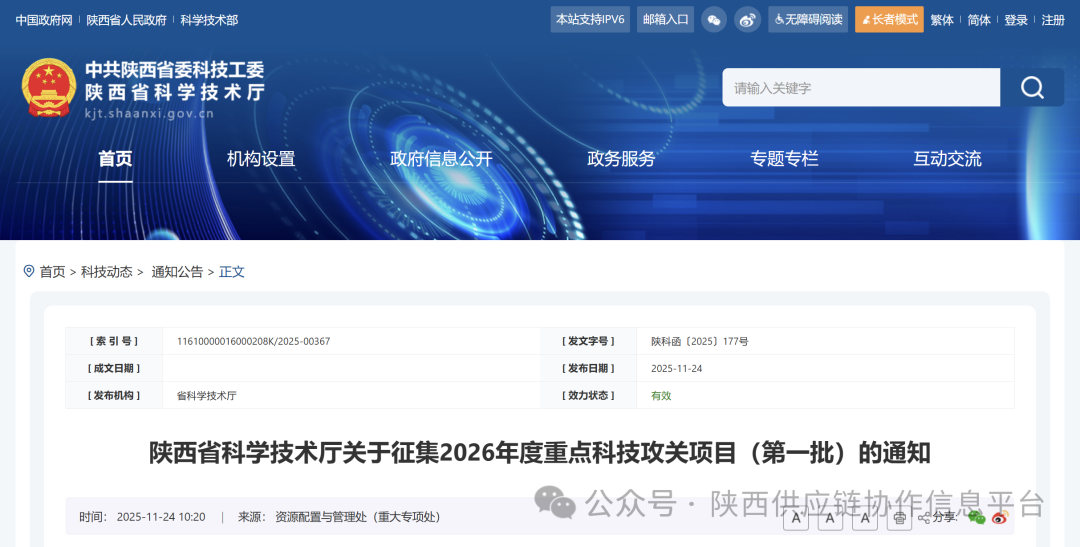Screen dimensions: 1080x547
Task: Click the 成文日期 label cell
Action: pyautogui.click(x=114, y=369)
